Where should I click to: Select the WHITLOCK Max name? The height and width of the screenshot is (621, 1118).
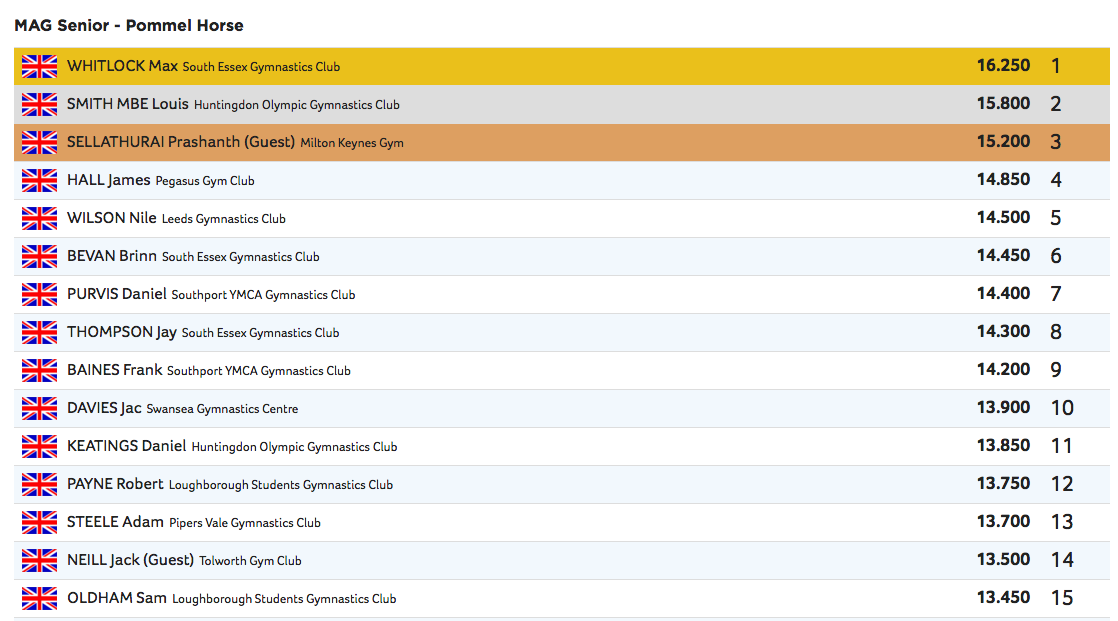(x=122, y=67)
